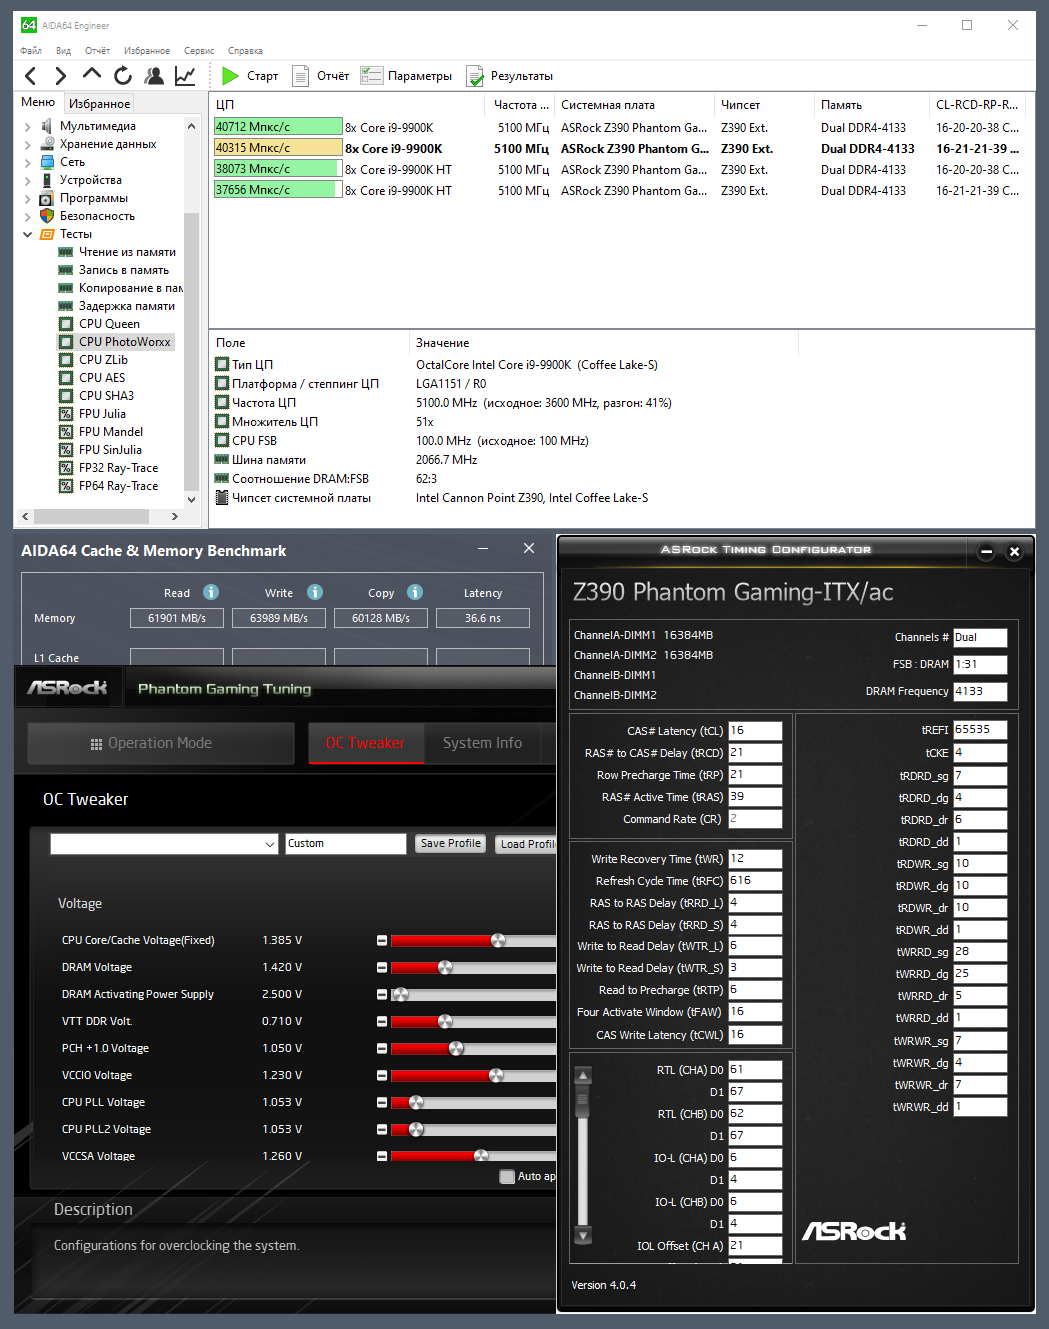Viewport: 1049px width, 1329px height.
Task: Click the Refresh toolbar icon
Action: click(x=123, y=76)
